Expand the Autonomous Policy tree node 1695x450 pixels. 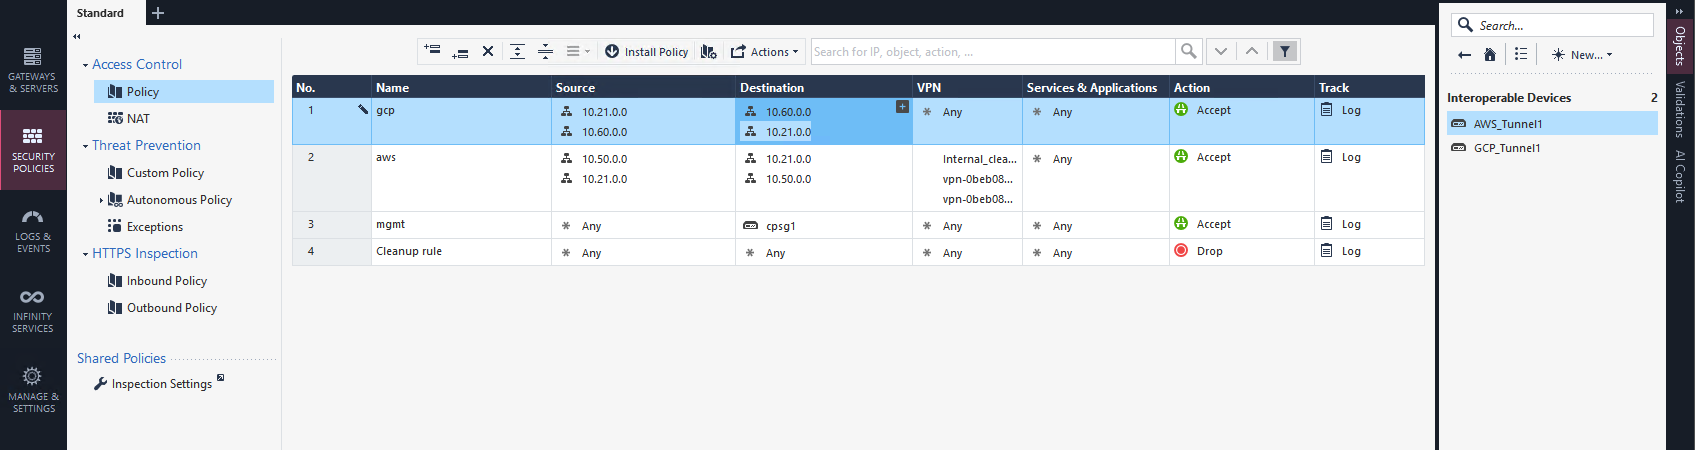[101, 200]
